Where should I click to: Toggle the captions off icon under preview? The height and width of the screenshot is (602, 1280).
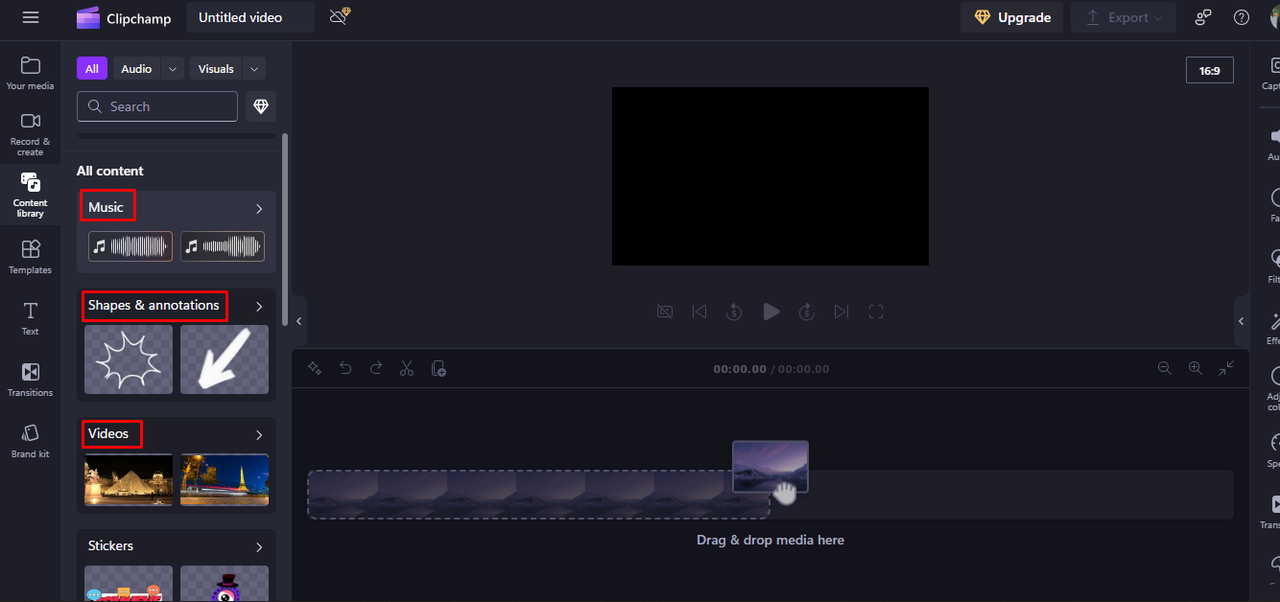tap(665, 312)
